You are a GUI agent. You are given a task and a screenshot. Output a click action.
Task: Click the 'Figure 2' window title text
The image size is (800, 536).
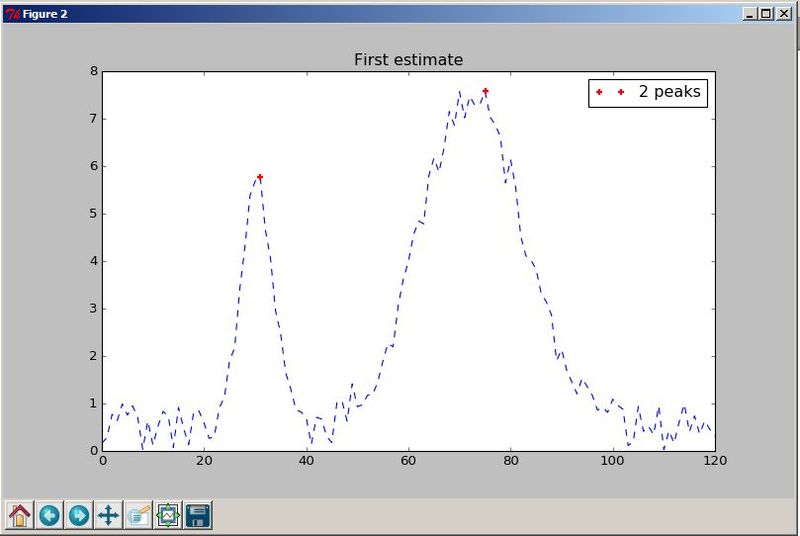45,14
